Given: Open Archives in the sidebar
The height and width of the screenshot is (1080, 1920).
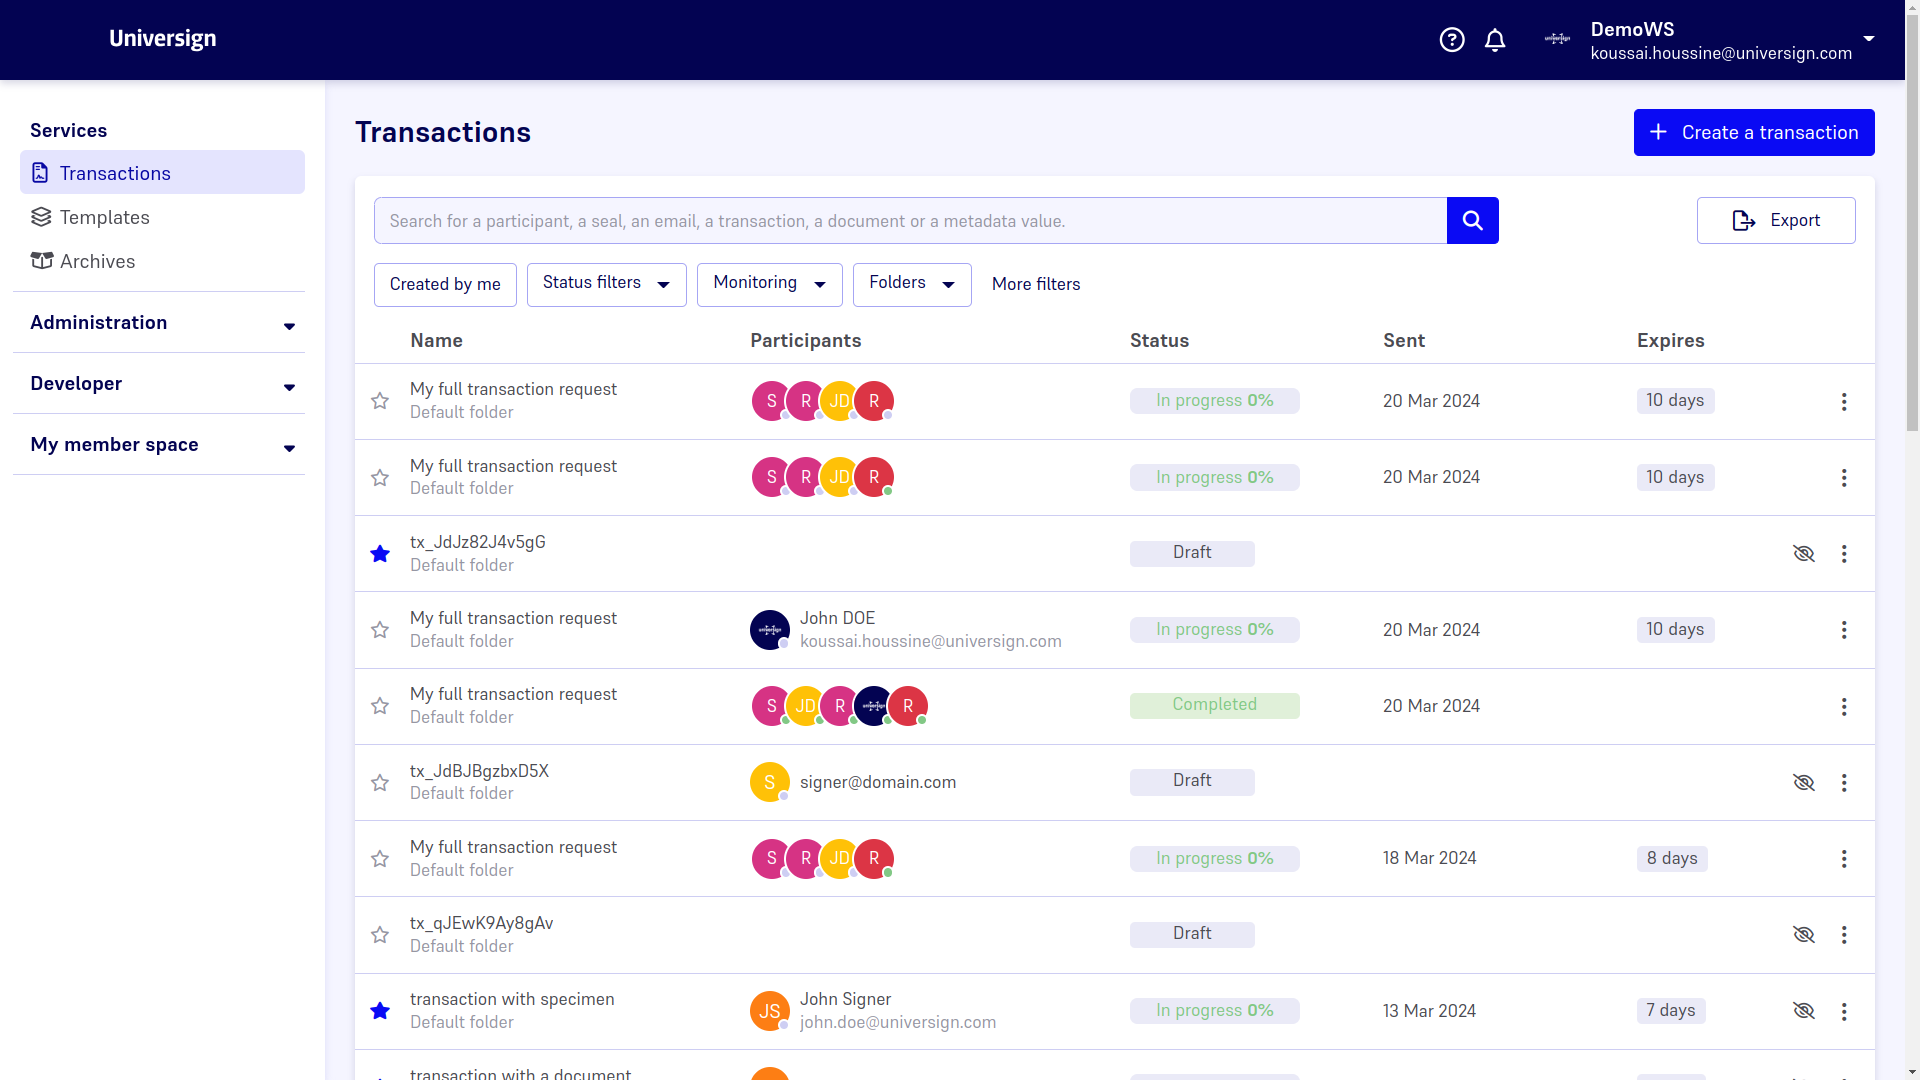Looking at the screenshot, I should [97, 262].
